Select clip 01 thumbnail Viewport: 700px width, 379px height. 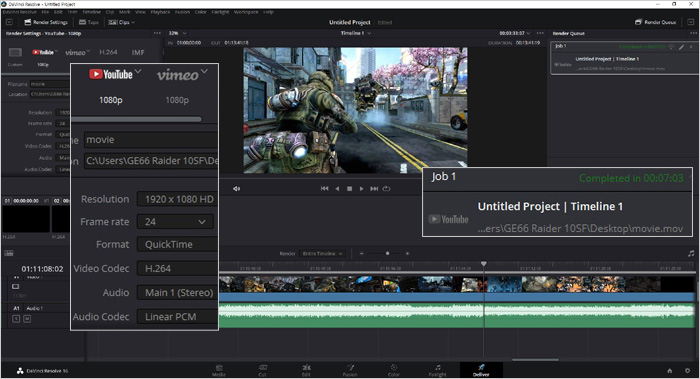pos(26,219)
